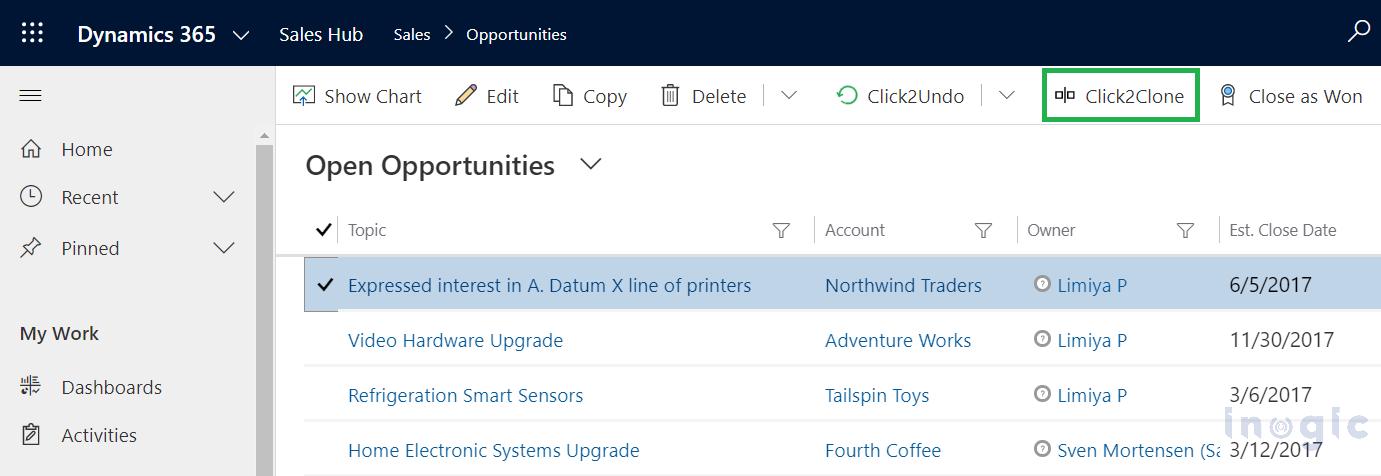The image size is (1381, 476).
Task: Click the search magnifier icon
Action: coord(1358,33)
